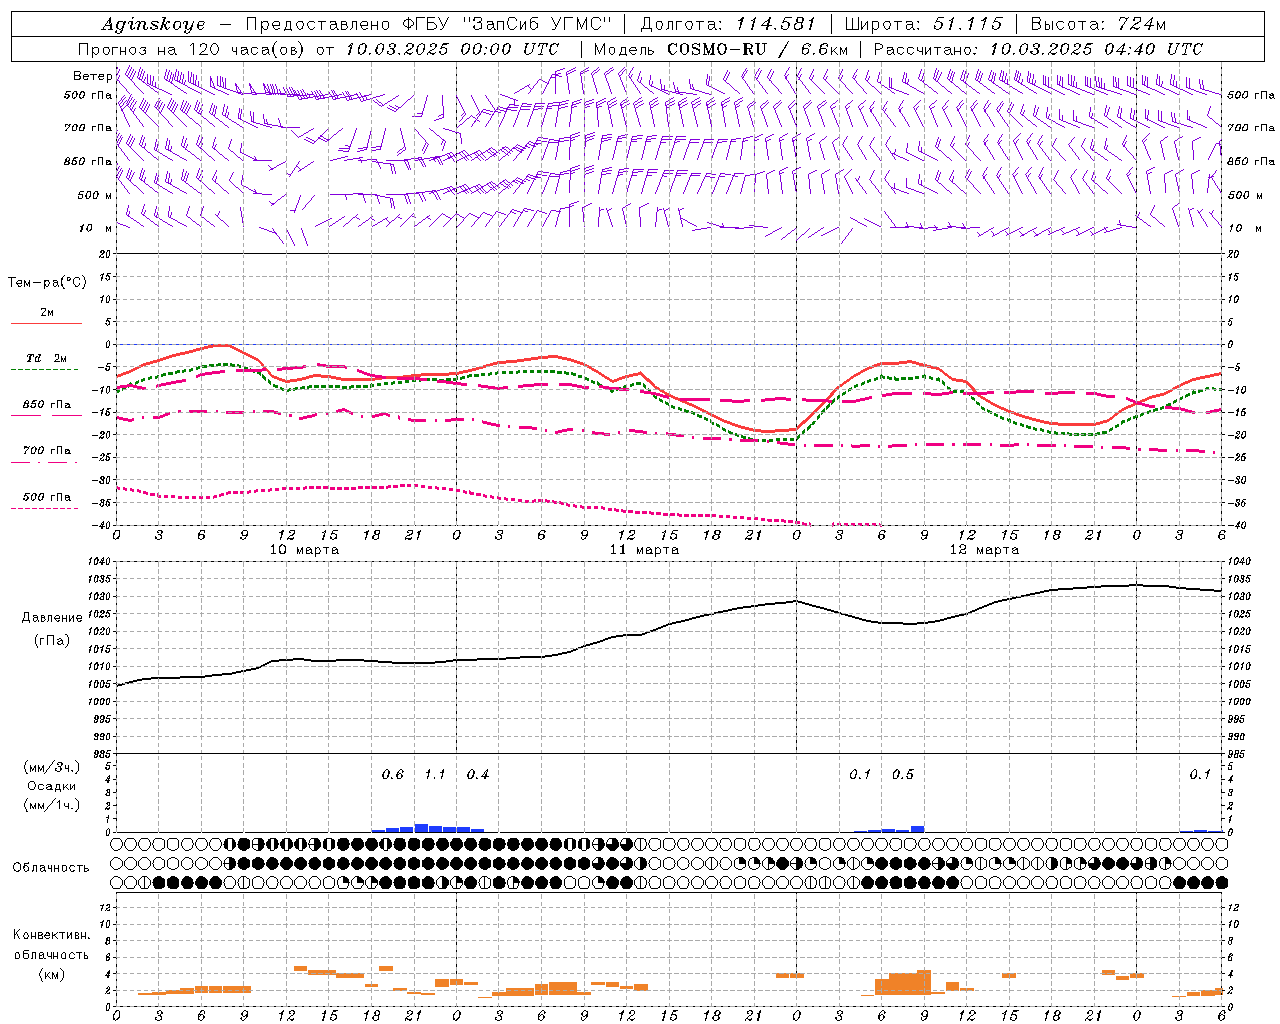This screenshot has width=1280, height=1024.
Task: Click the 0.4 precipitation amount
Action: point(478,775)
